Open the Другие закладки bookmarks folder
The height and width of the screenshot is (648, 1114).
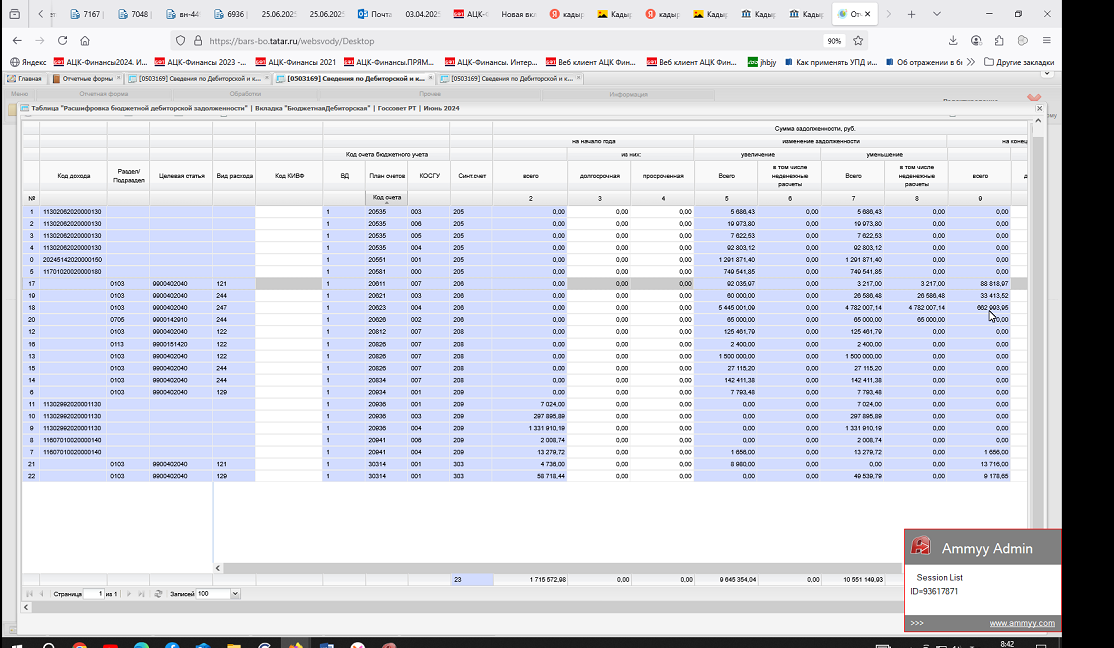[x=1019, y=63]
